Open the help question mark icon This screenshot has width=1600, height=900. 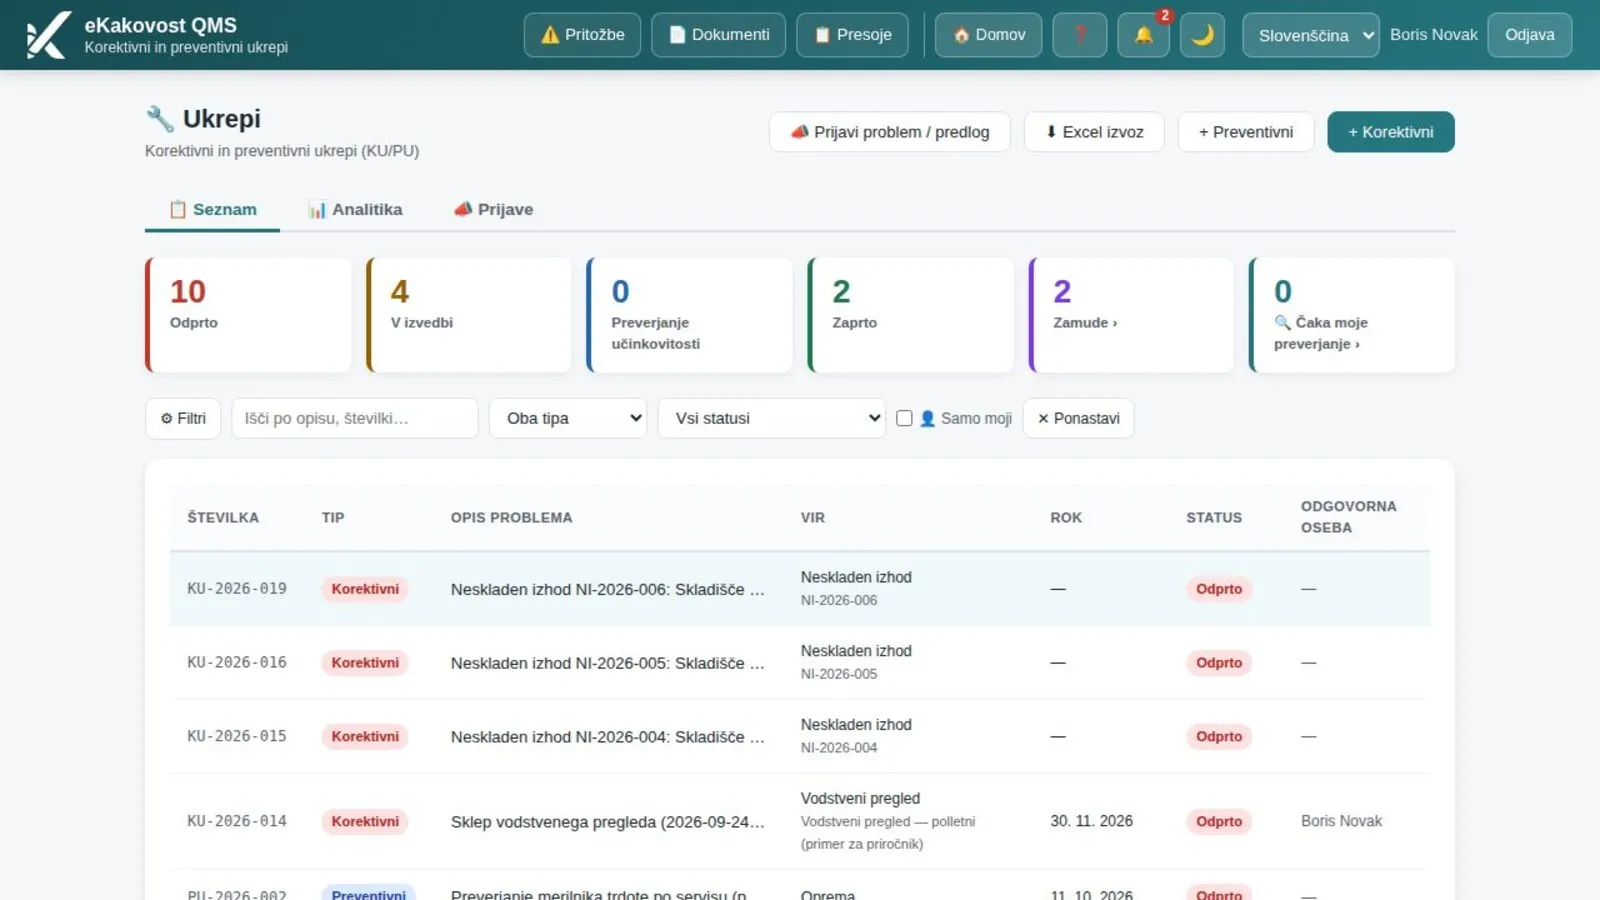click(x=1080, y=35)
